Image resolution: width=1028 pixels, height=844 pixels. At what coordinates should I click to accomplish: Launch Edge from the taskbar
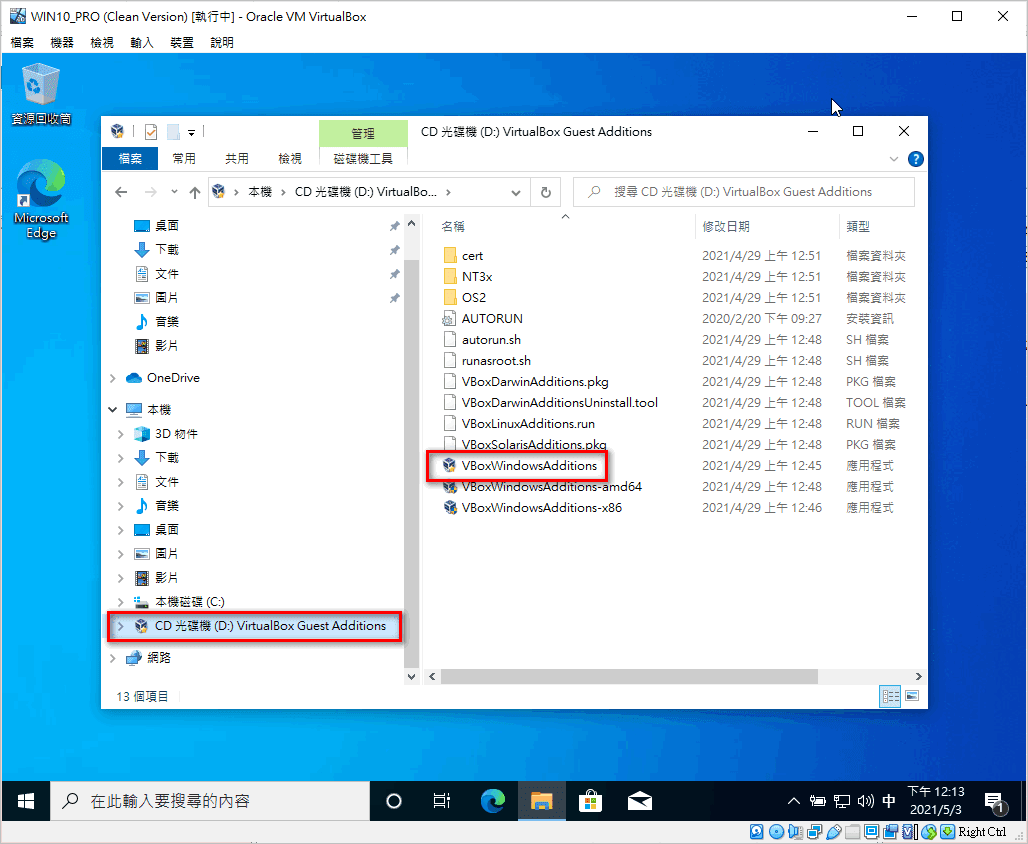tap(493, 801)
